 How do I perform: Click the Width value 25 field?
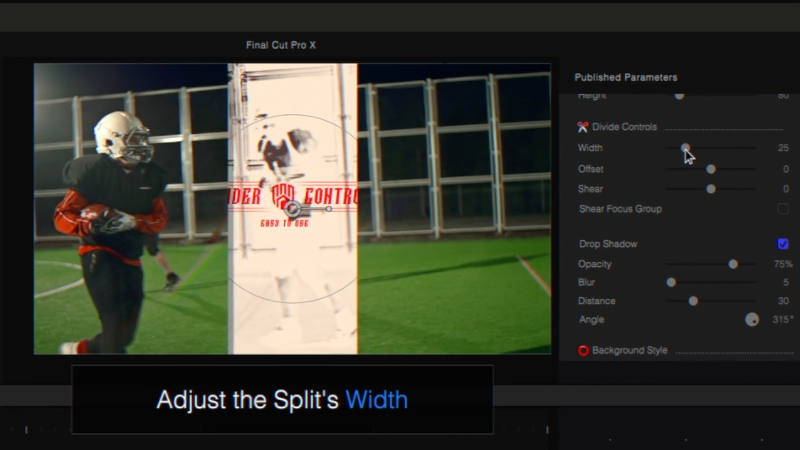coord(783,148)
